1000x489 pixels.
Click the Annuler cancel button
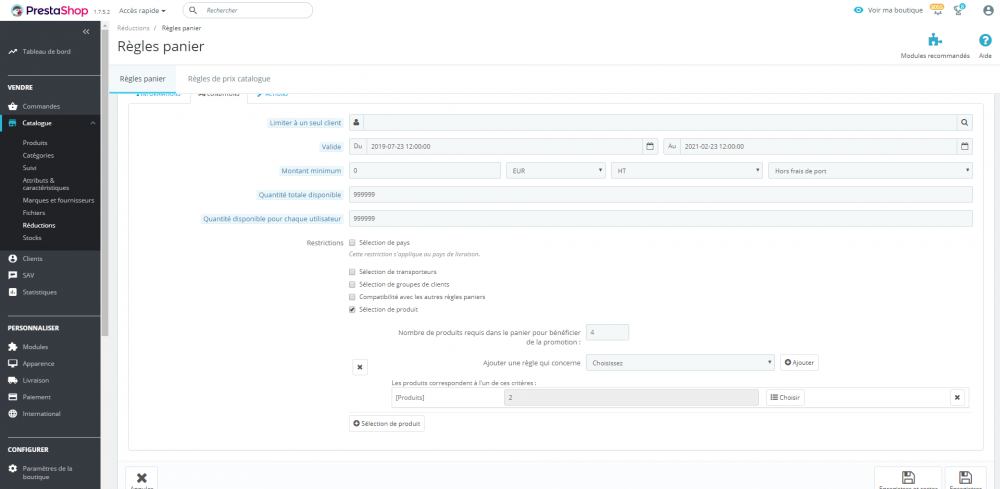pos(142,478)
